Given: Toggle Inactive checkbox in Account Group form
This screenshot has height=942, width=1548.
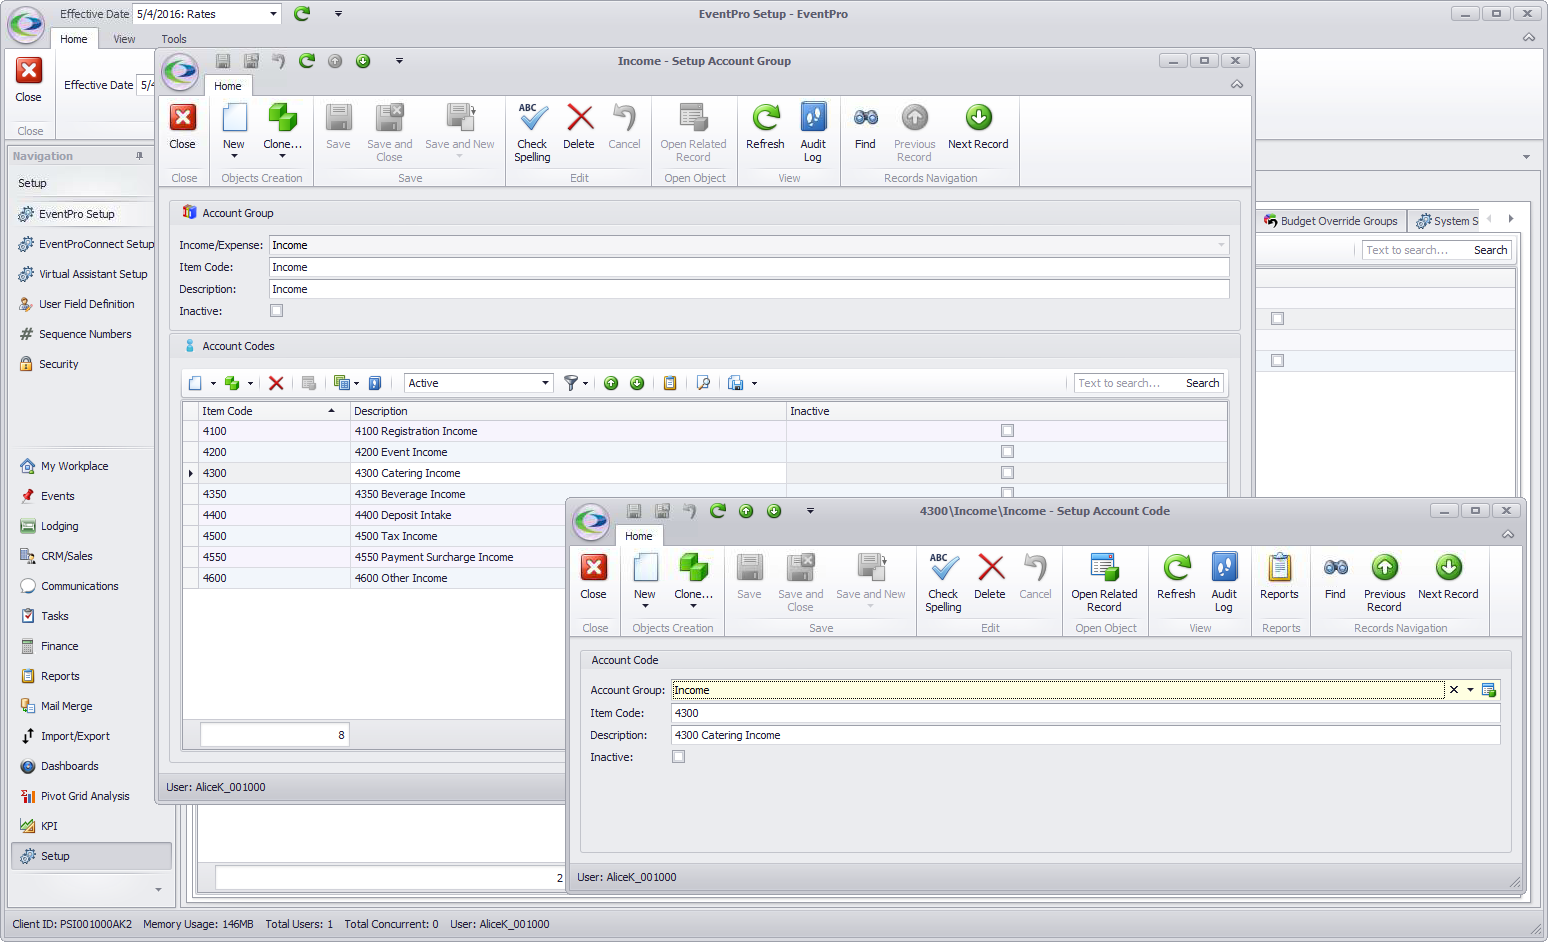Looking at the screenshot, I should tap(277, 311).
